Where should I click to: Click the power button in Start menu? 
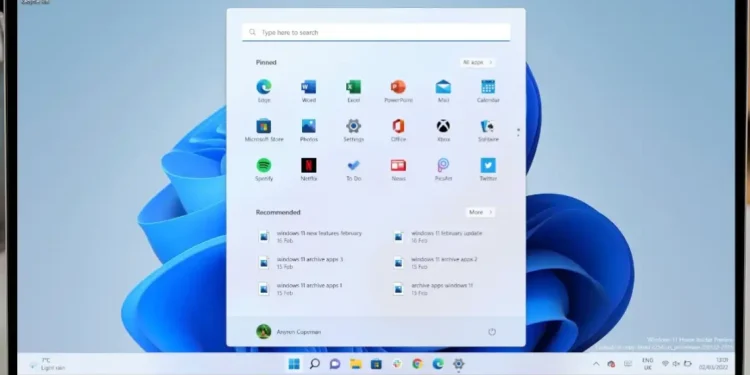click(492, 331)
